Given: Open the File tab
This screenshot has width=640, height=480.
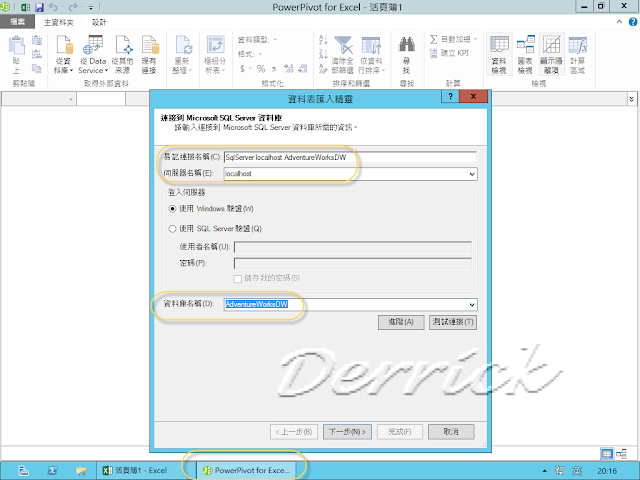Looking at the screenshot, I should [17, 22].
